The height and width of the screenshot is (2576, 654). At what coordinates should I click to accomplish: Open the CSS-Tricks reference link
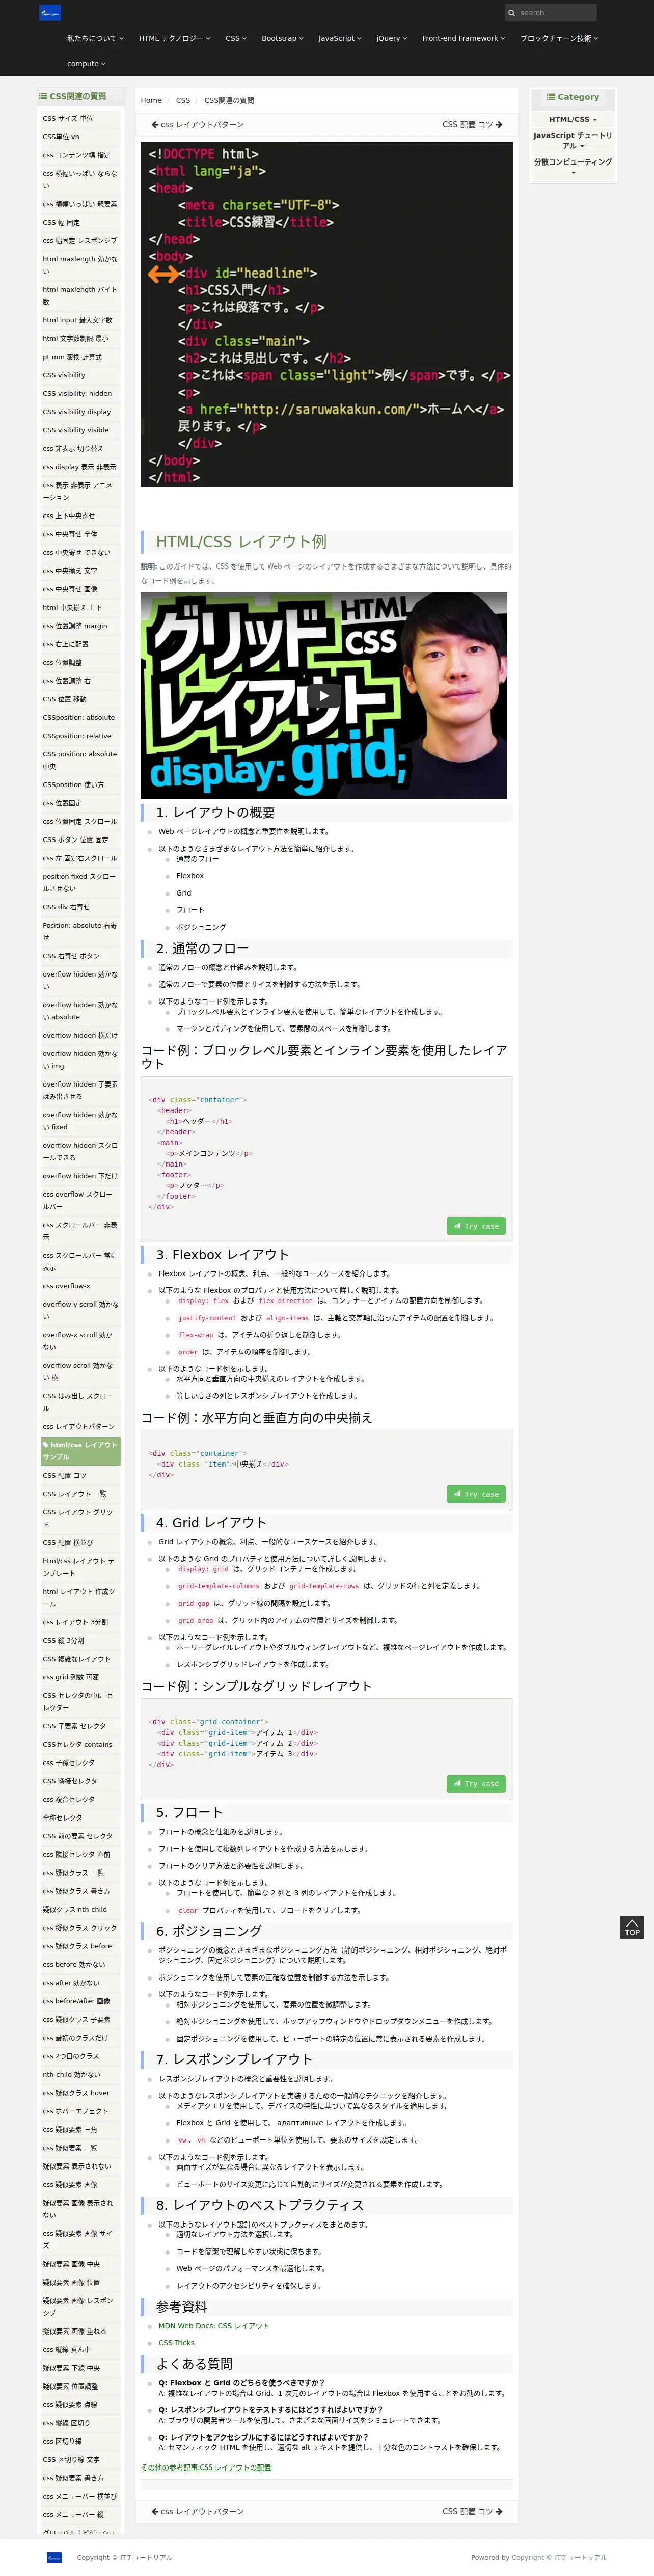pos(176,2343)
